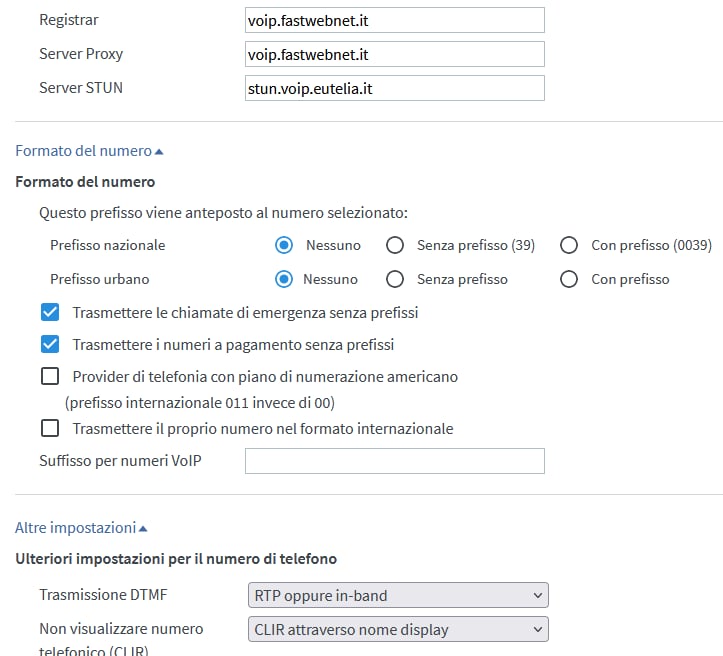Enable own number in international format

(x=50, y=428)
